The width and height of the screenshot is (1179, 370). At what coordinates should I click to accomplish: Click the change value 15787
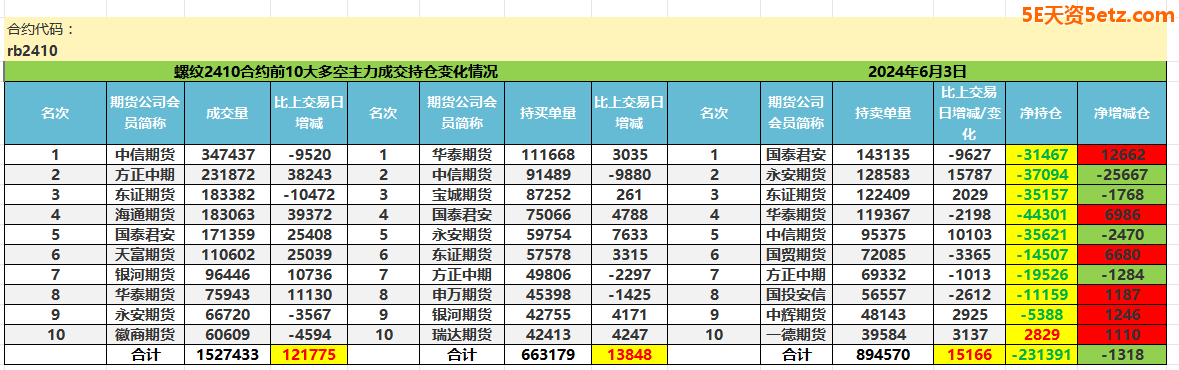click(968, 175)
